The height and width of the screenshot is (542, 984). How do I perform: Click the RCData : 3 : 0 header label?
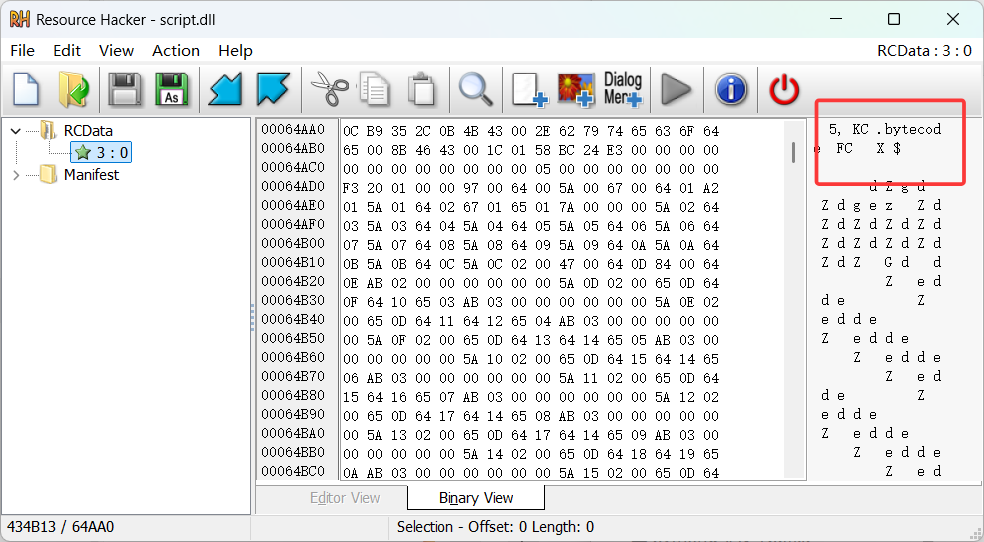(924, 51)
